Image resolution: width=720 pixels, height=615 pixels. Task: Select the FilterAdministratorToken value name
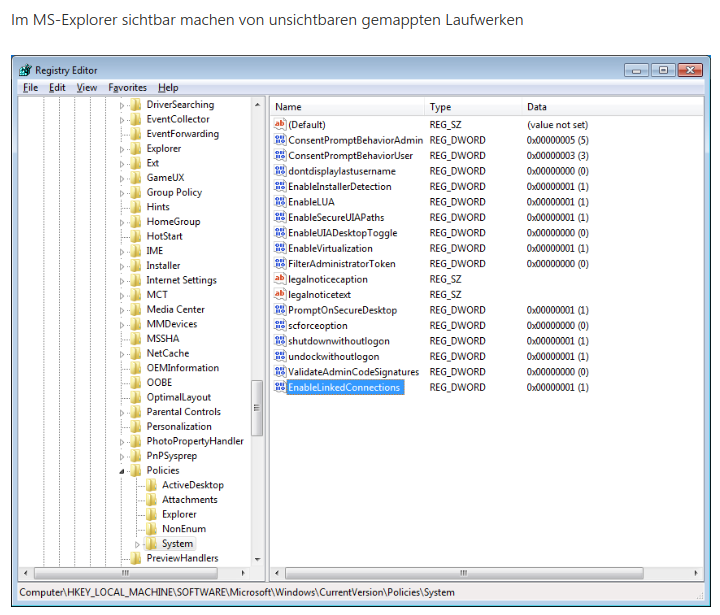point(342,264)
